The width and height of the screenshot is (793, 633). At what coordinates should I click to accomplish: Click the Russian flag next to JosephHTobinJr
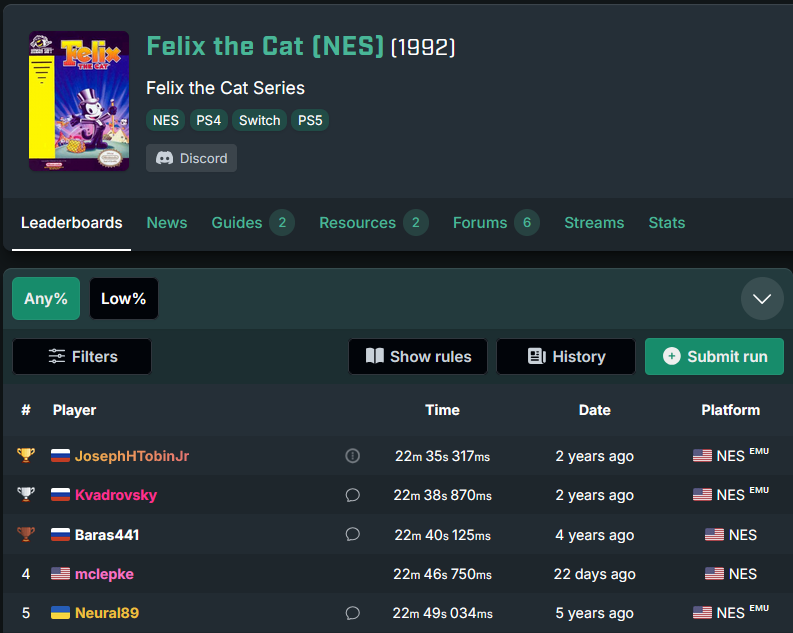pos(60,456)
